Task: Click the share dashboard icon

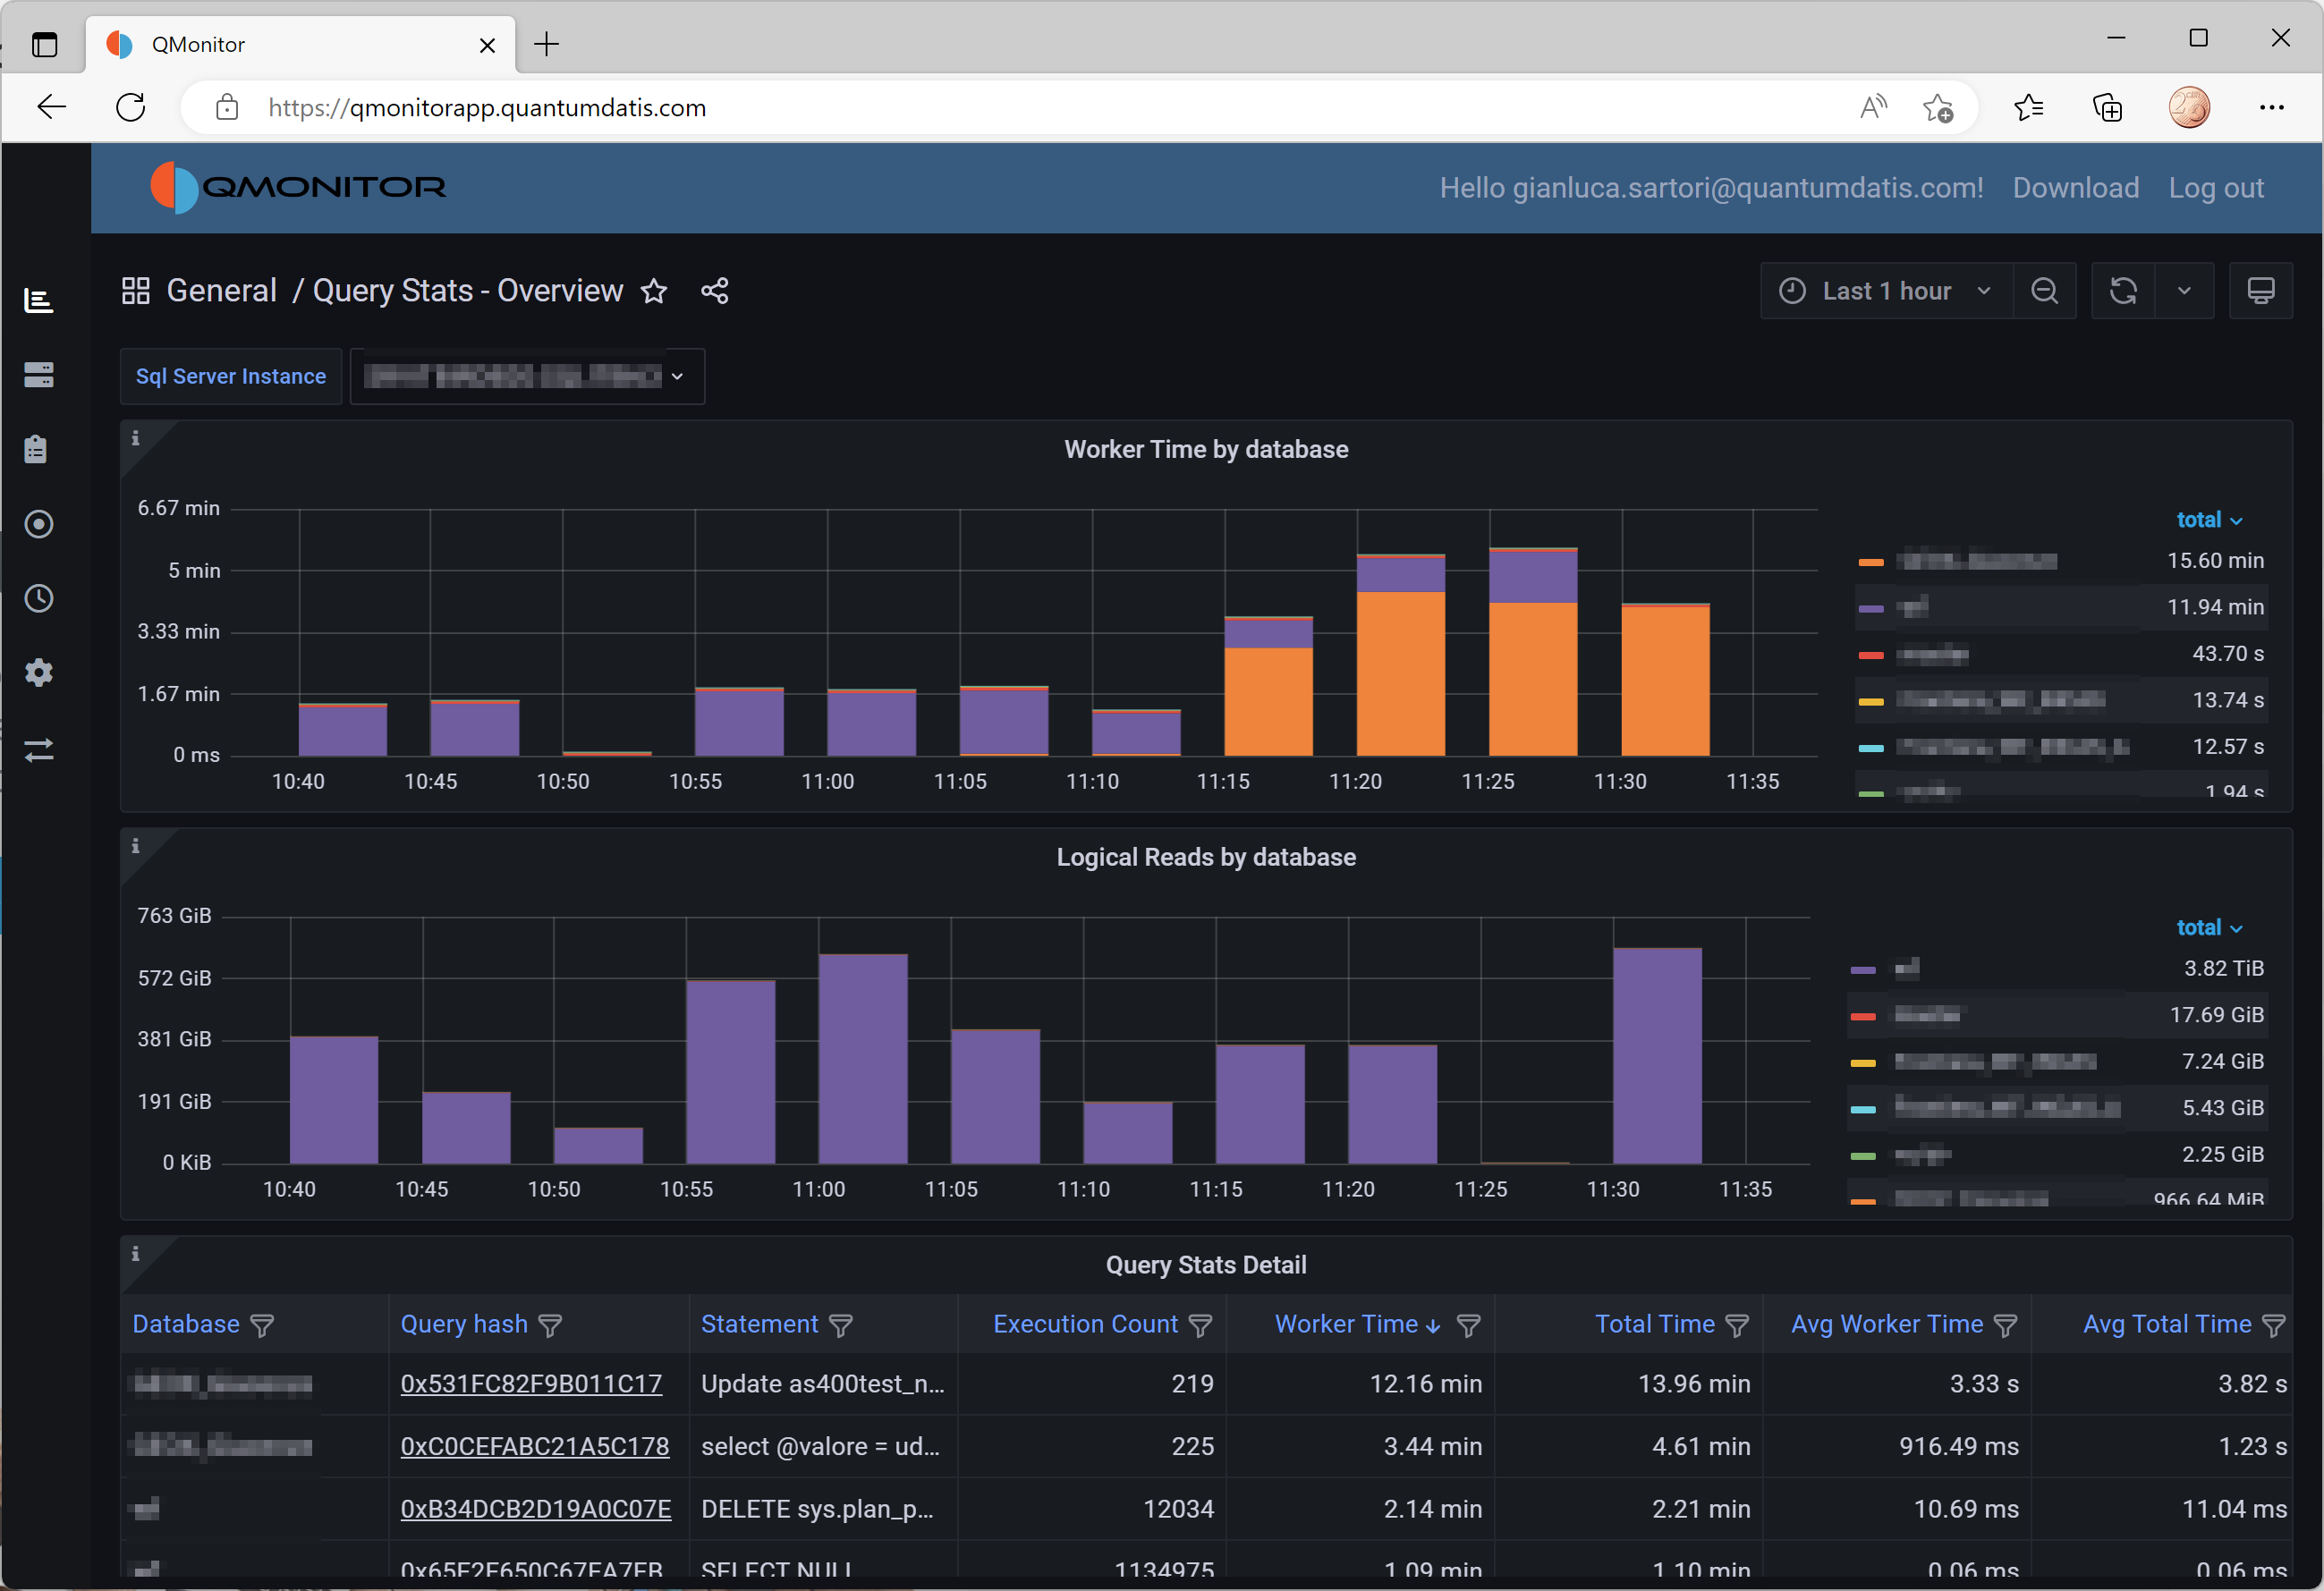Action: [x=714, y=291]
